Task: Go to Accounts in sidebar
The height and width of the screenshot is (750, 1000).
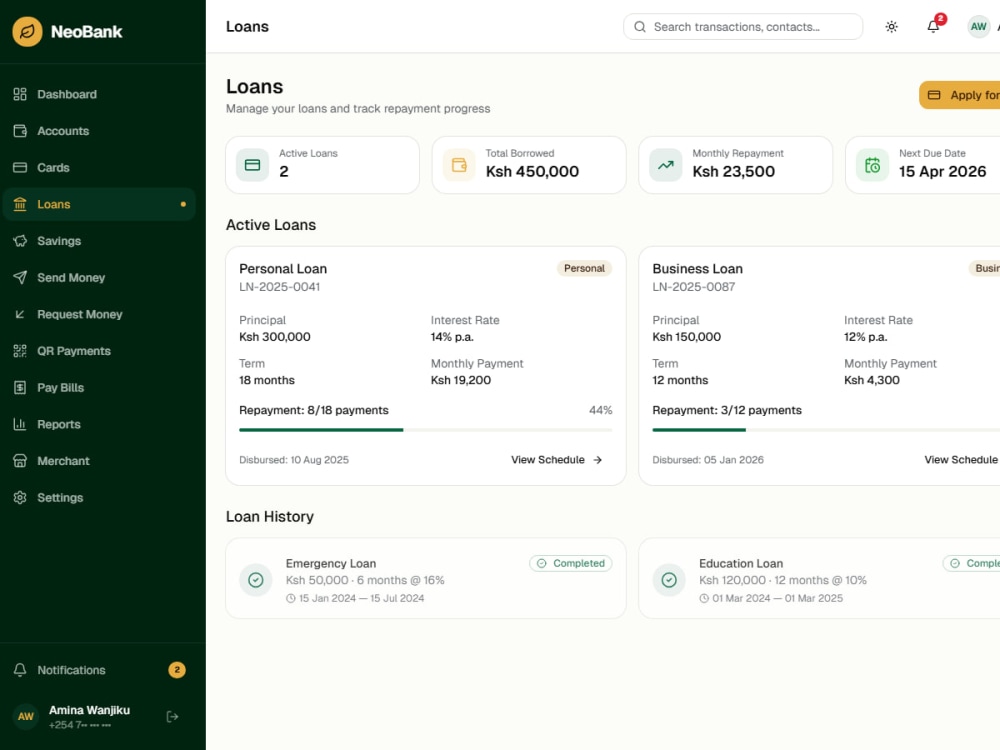Action: click(99, 131)
